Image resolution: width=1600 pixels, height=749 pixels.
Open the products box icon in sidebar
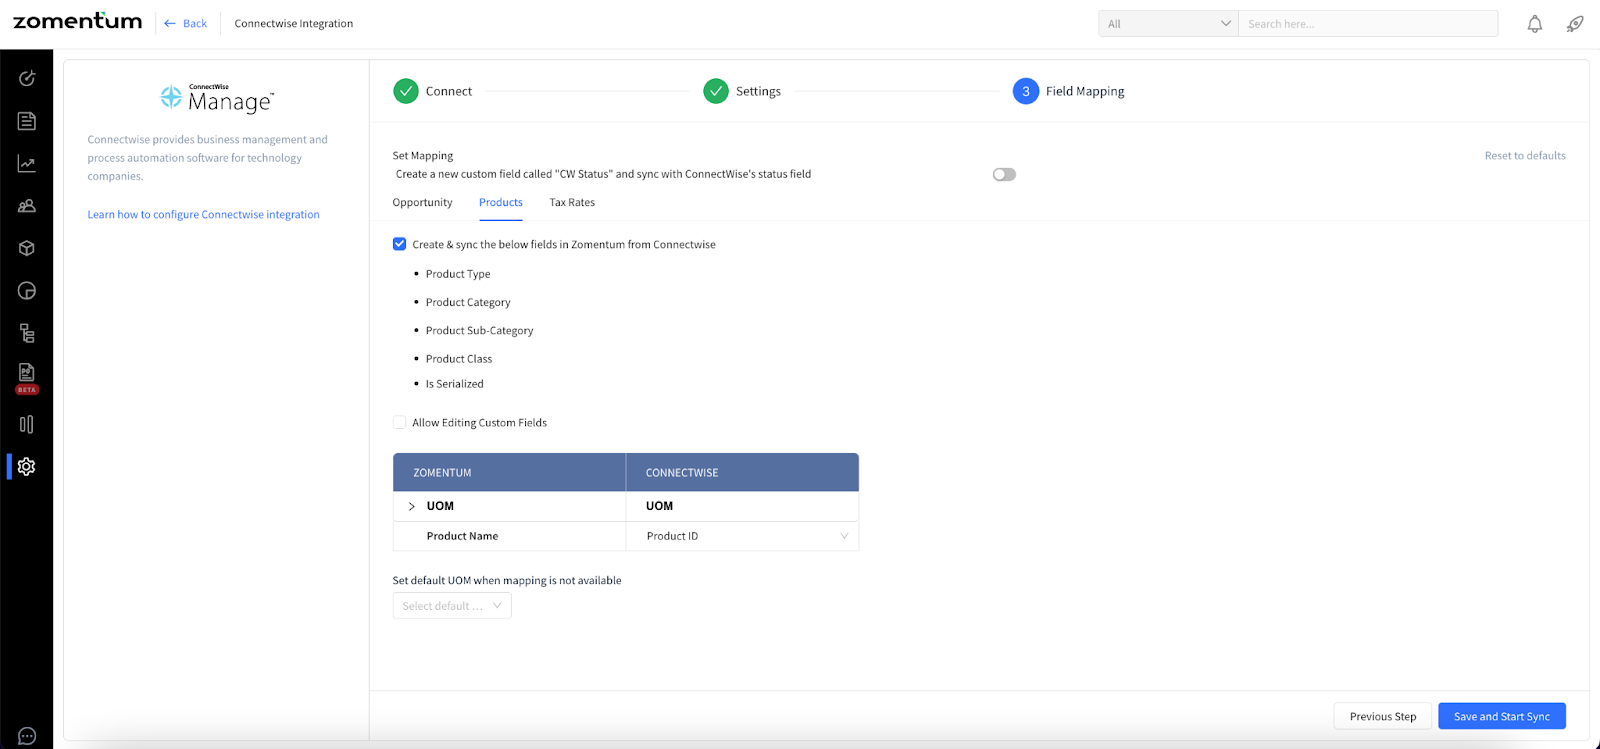[27, 248]
